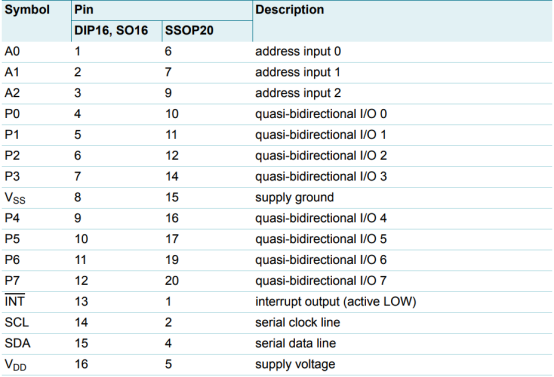Click the address input 1 description
Viewport: 554px width, 377px height.
297,72
